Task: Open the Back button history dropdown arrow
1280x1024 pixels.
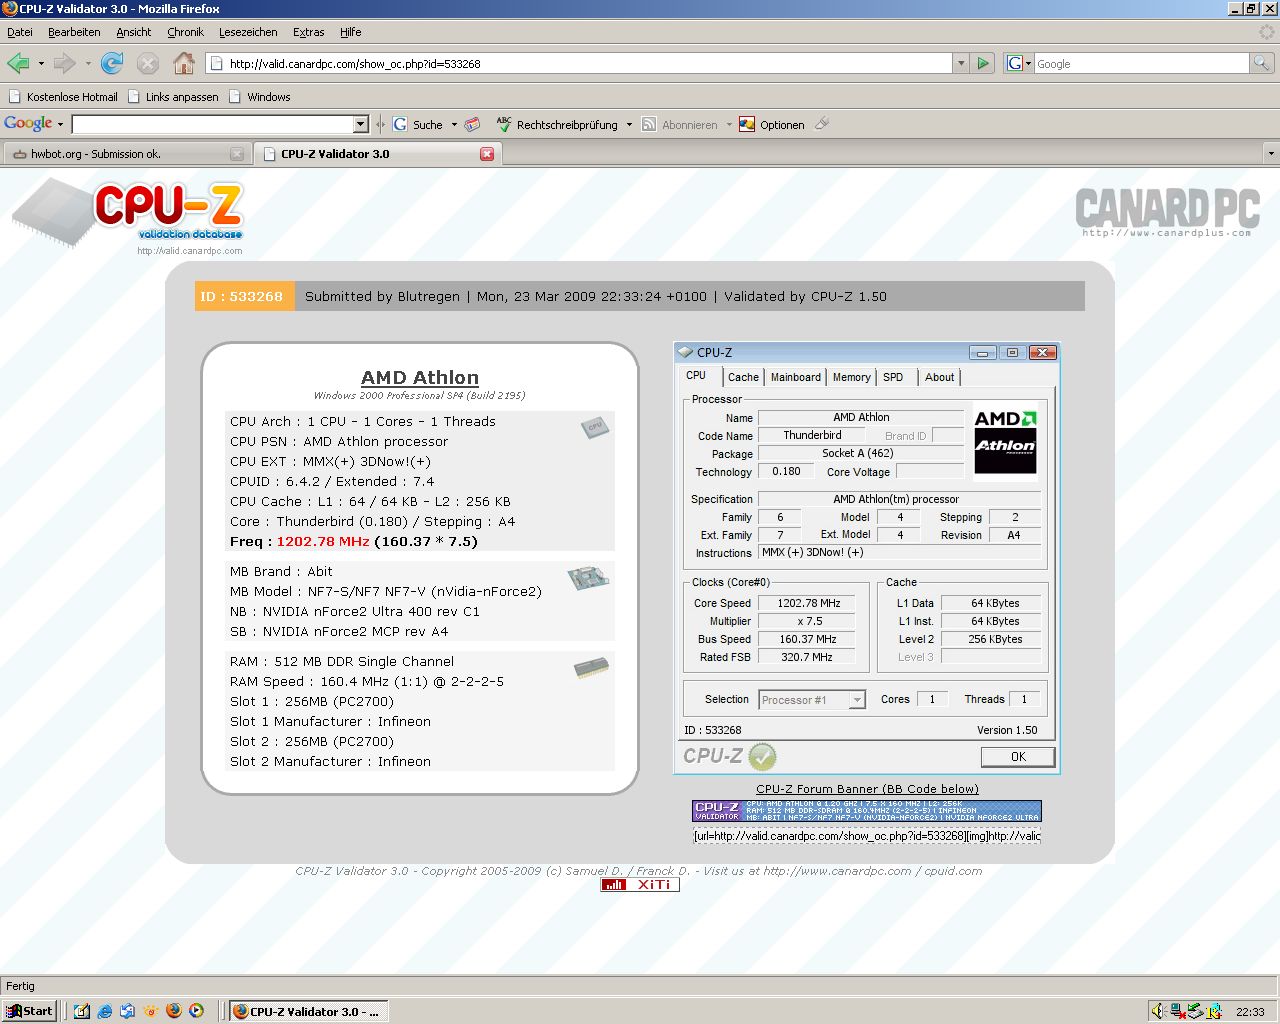Action: [41, 64]
